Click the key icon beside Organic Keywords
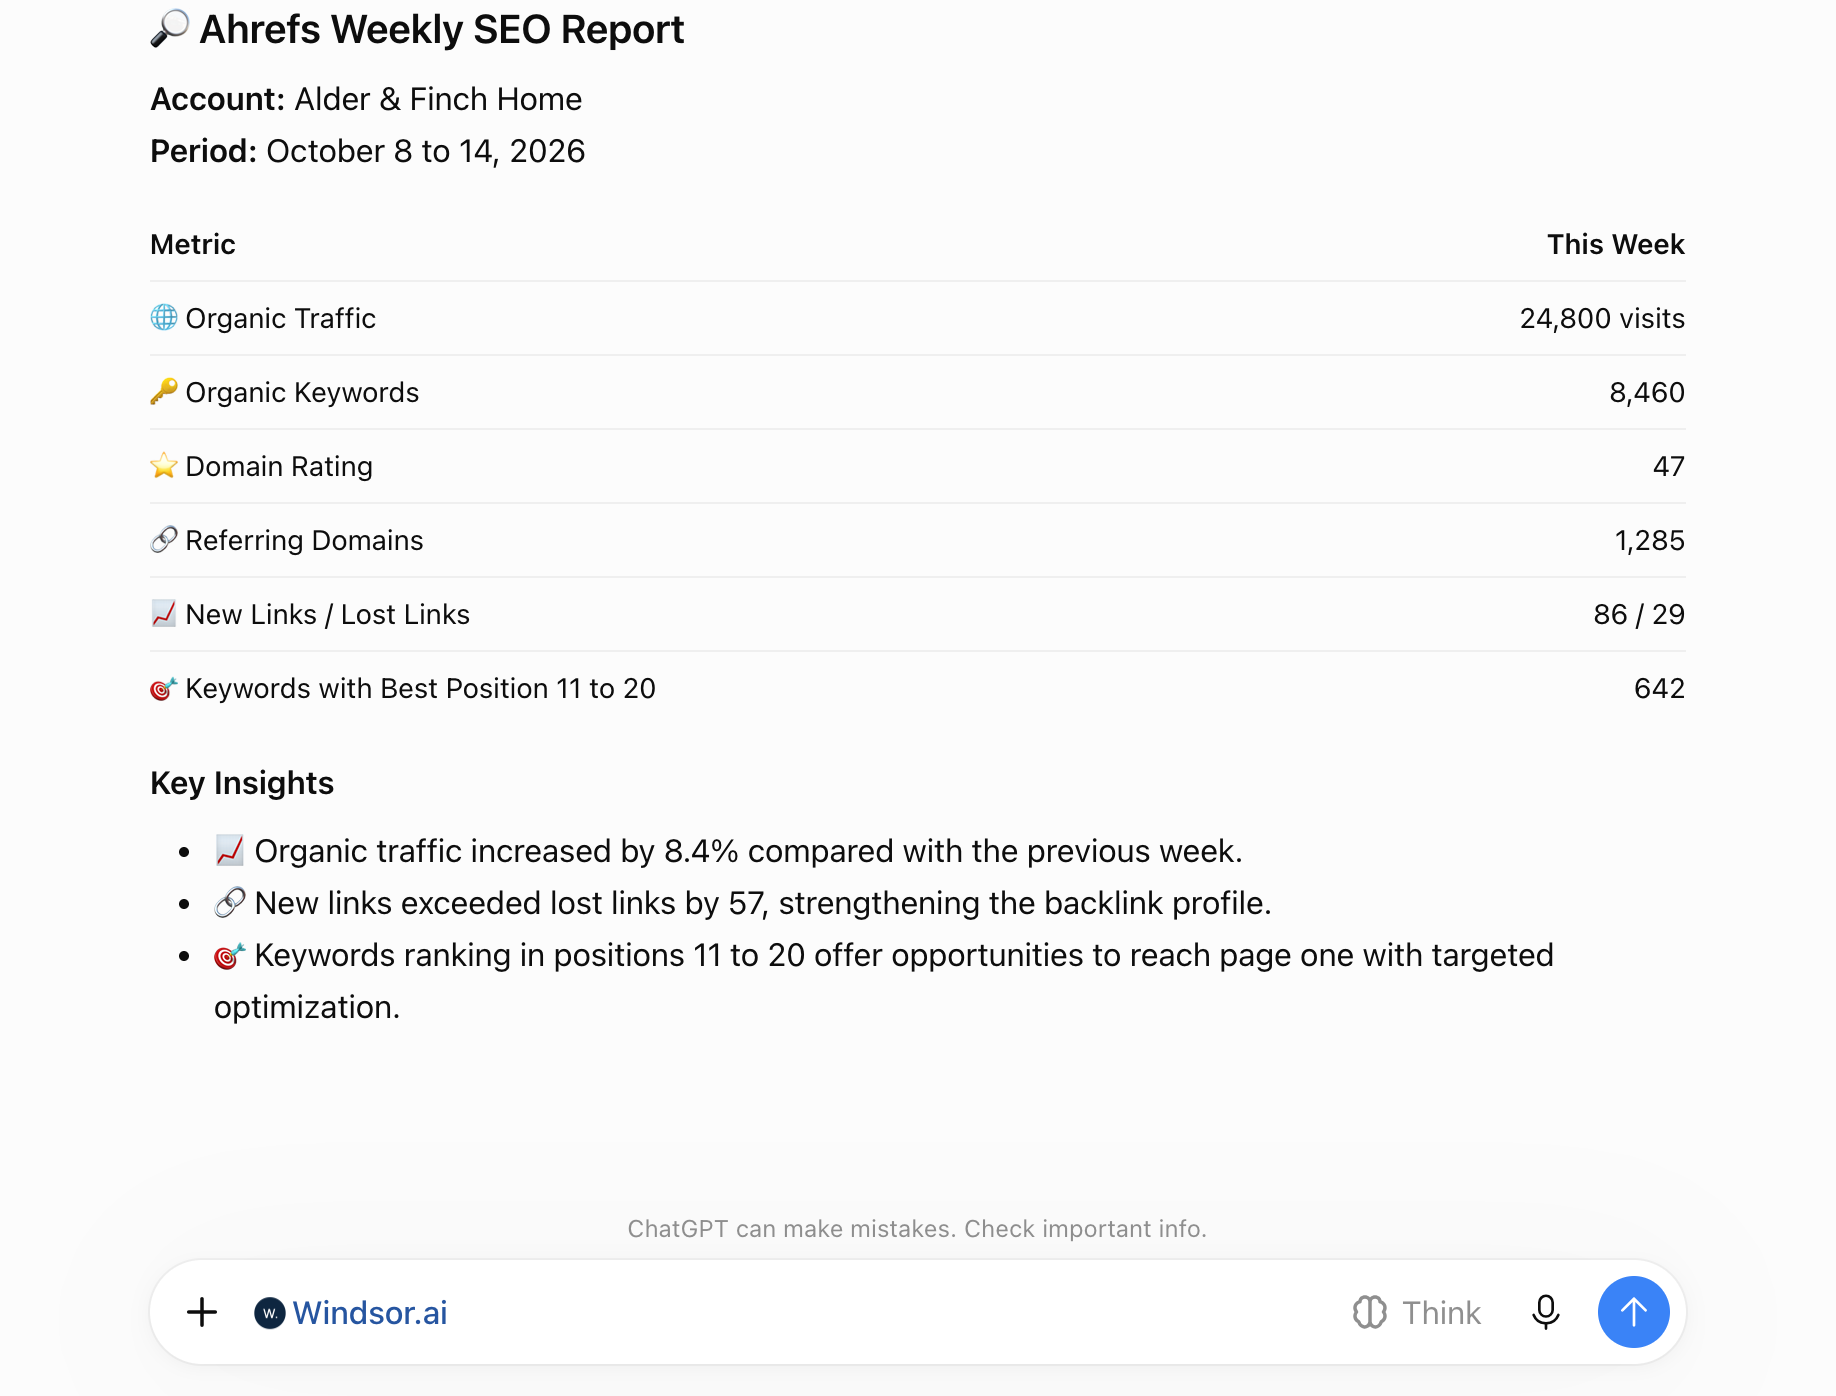Image resolution: width=1836 pixels, height=1396 pixels. [164, 392]
